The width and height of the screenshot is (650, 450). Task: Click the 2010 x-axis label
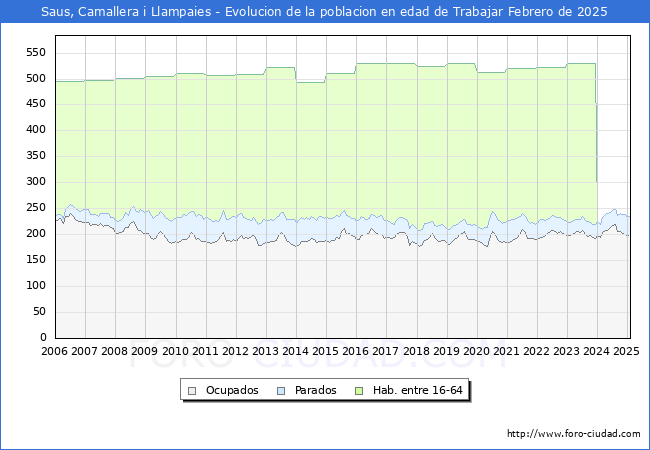175,351
